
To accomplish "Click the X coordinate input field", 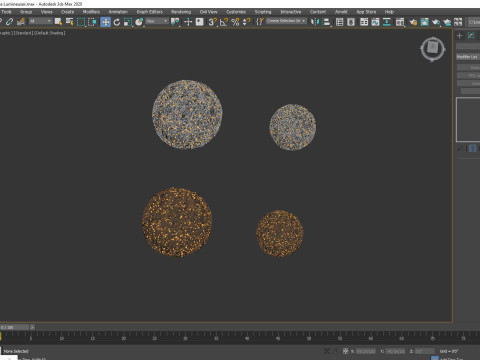I will pyautogui.click(x=366, y=351).
